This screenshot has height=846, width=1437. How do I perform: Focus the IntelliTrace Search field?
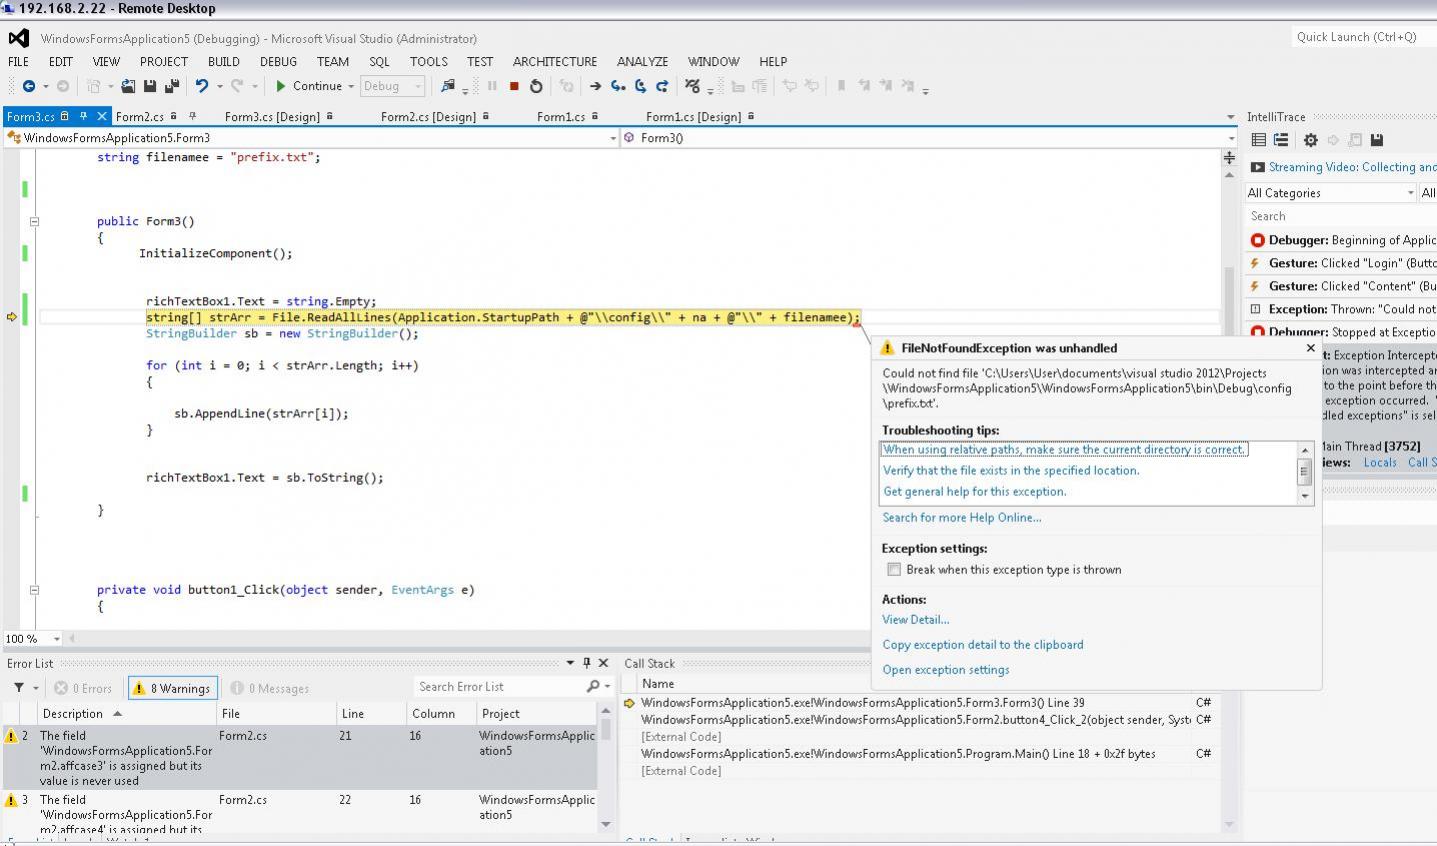1341,216
